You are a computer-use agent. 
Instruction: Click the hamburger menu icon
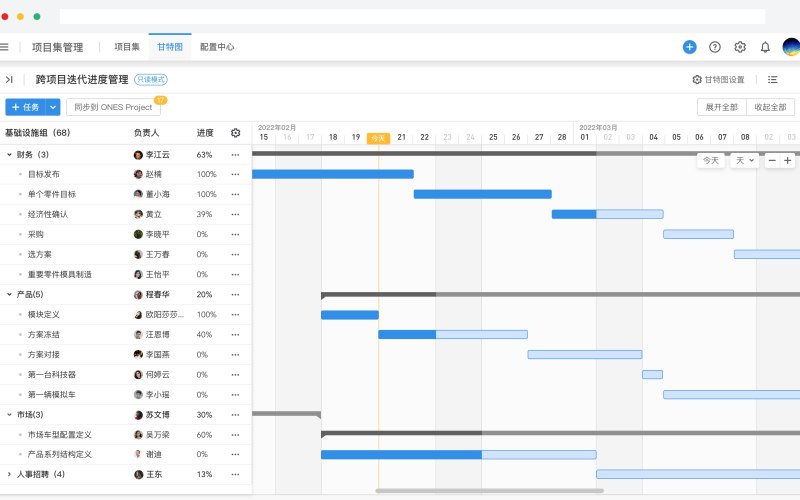(4, 47)
